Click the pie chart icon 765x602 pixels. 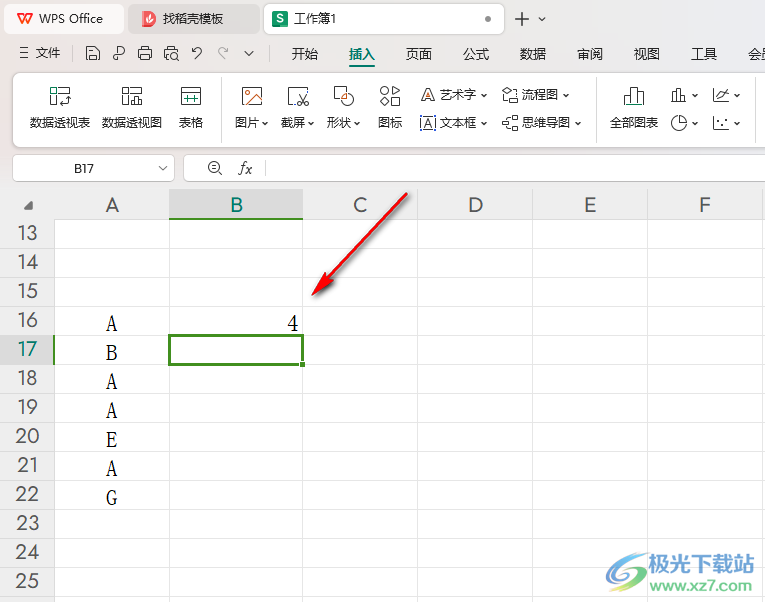coord(679,123)
